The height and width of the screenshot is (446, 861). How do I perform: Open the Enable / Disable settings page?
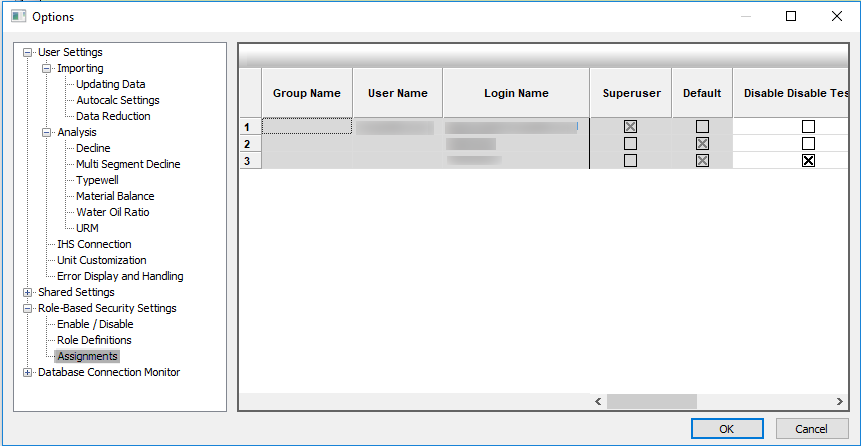tap(95, 324)
